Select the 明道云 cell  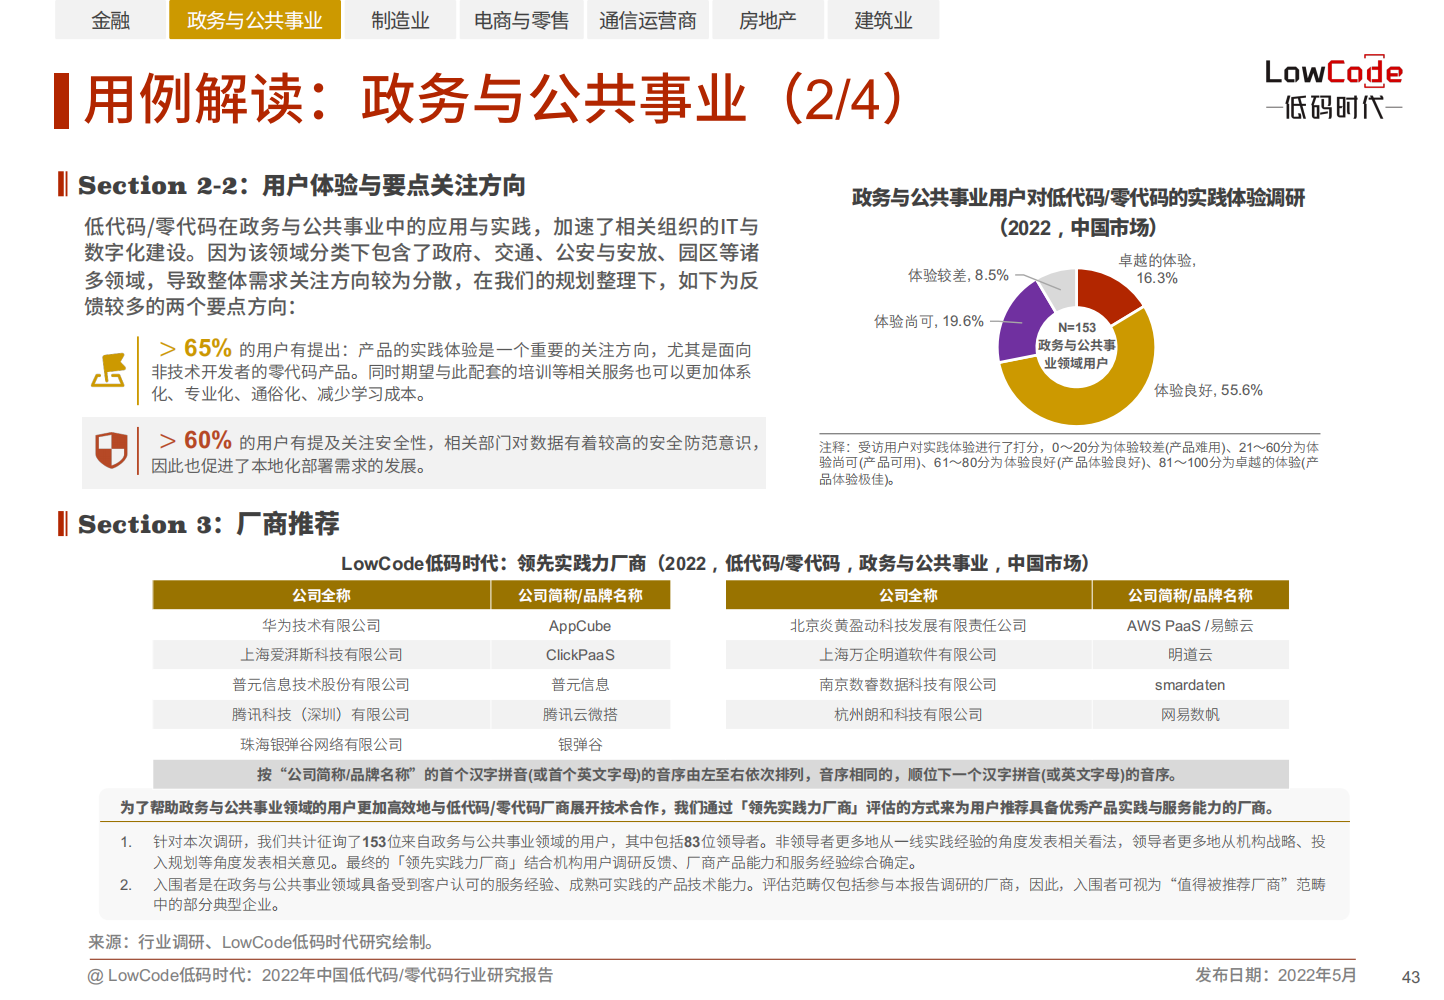pos(1190,655)
